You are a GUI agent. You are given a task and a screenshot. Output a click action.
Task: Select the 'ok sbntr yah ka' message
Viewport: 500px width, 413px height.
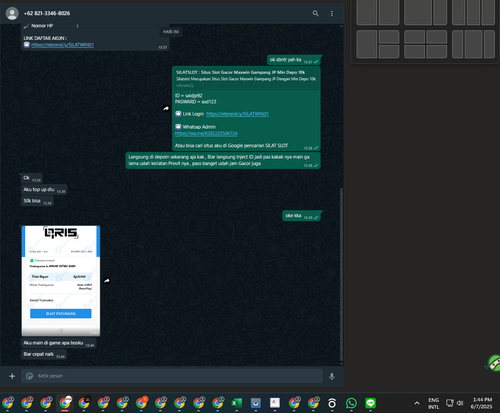click(295, 60)
